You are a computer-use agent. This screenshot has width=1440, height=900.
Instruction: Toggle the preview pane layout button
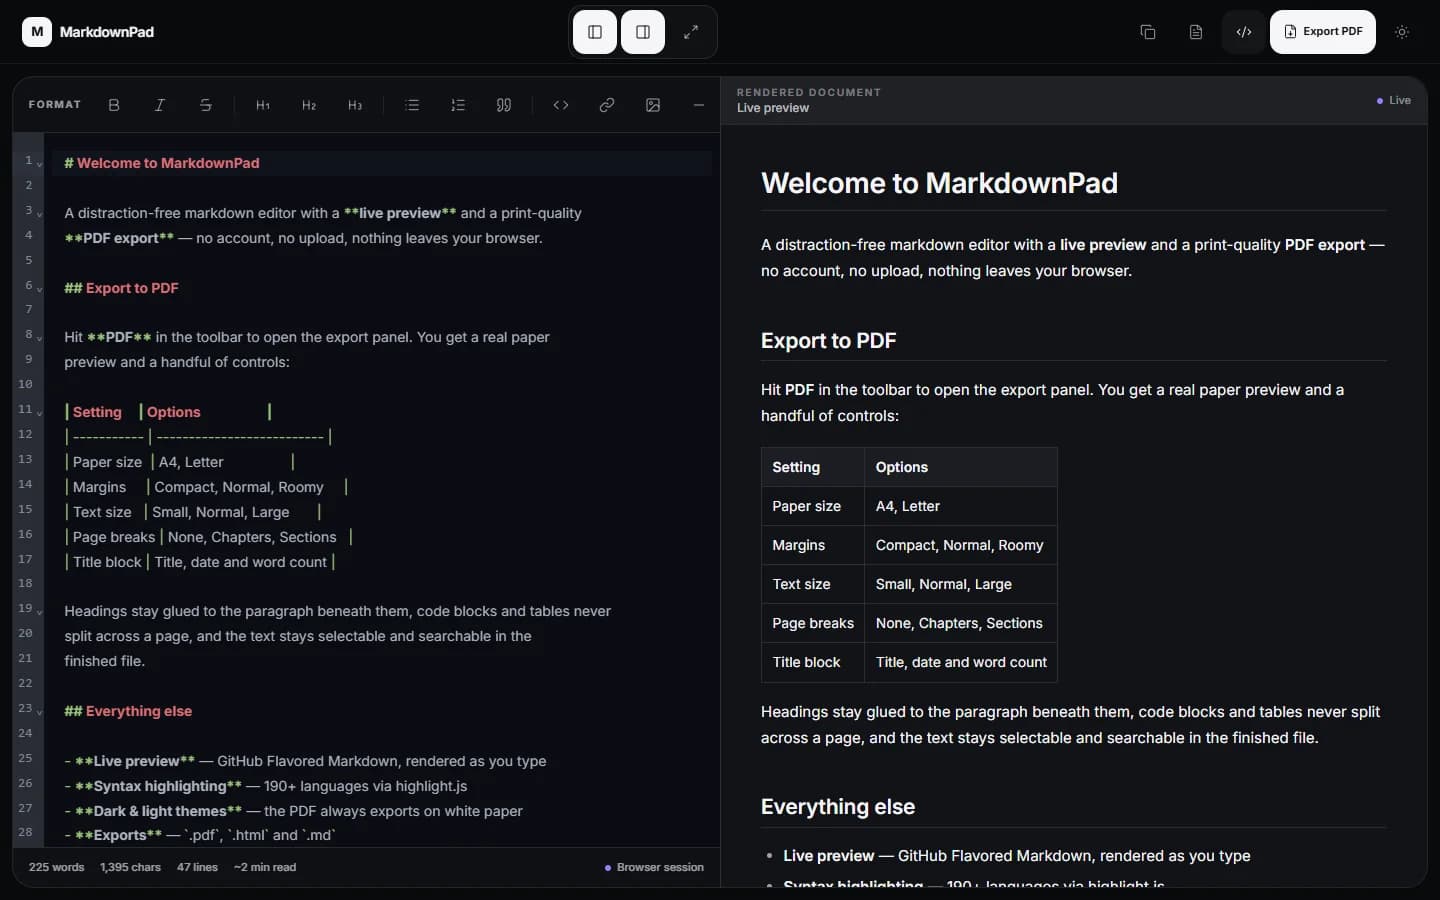pyautogui.click(x=643, y=32)
